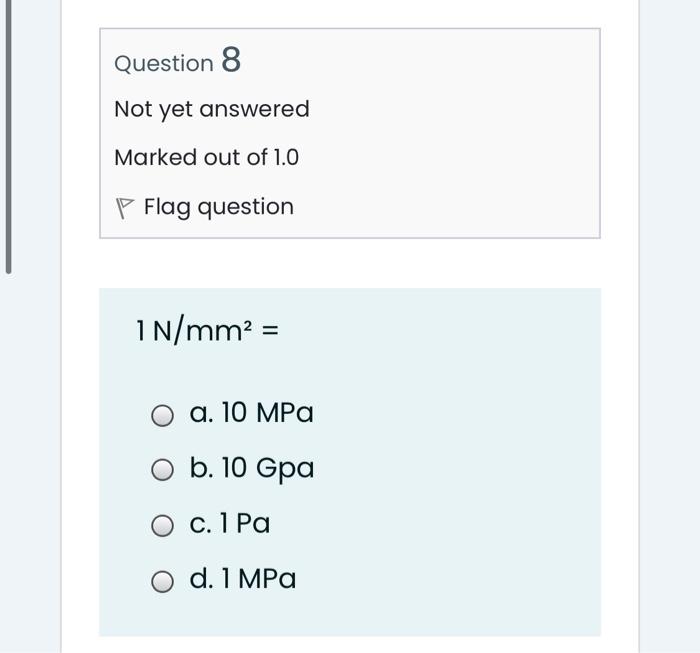700x653 pixels.
Task: Click the large number 8
Action: coord(231,59)
